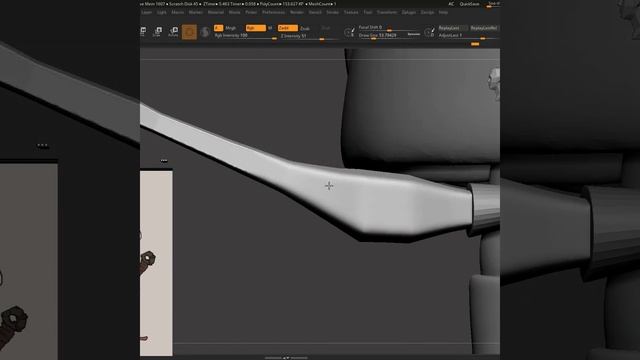640x360 pixels.
Task: Open the Transform menu
Action: (x=387, y=12)
